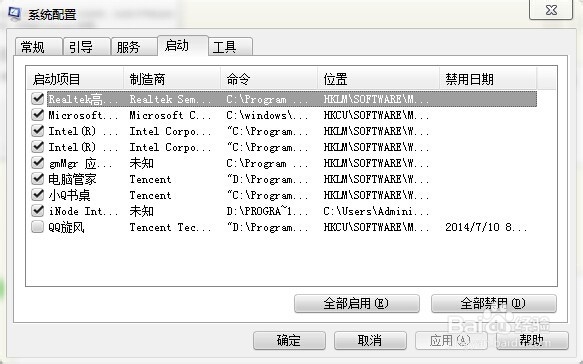Open help with 帮助 button

[532, 340]
